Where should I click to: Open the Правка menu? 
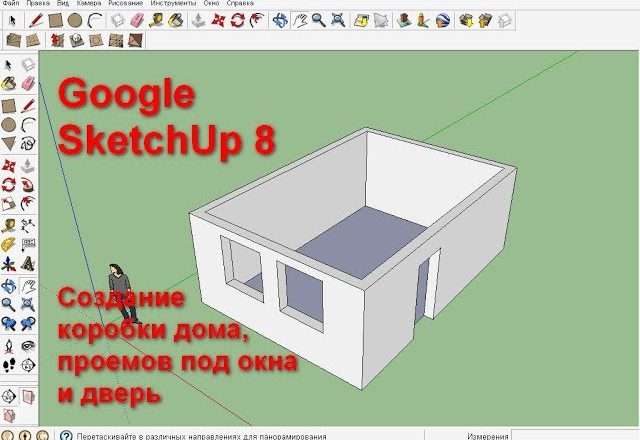pyautogui.click(x=38, y=3)
